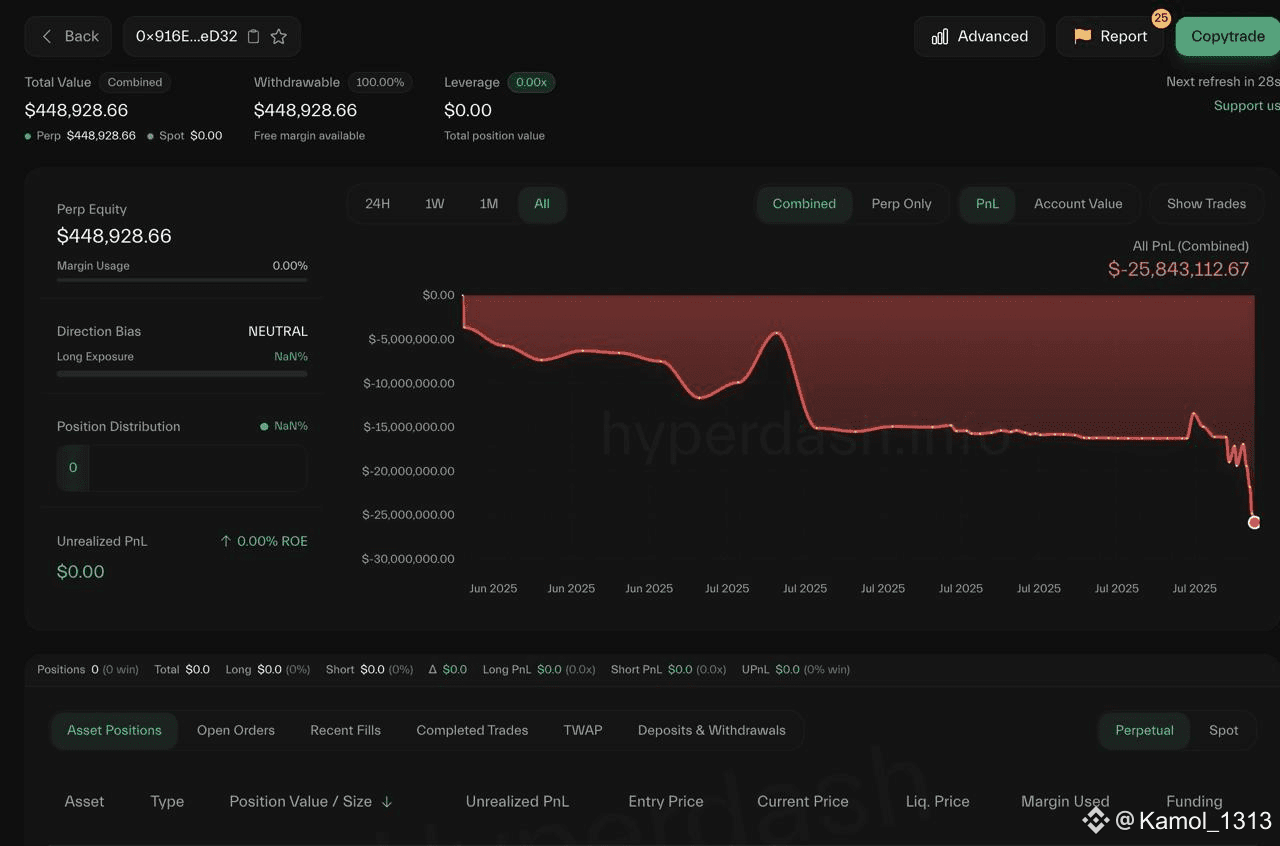
Task: Click the orange flag icon in Report
Action: [x=1082, y=36]
